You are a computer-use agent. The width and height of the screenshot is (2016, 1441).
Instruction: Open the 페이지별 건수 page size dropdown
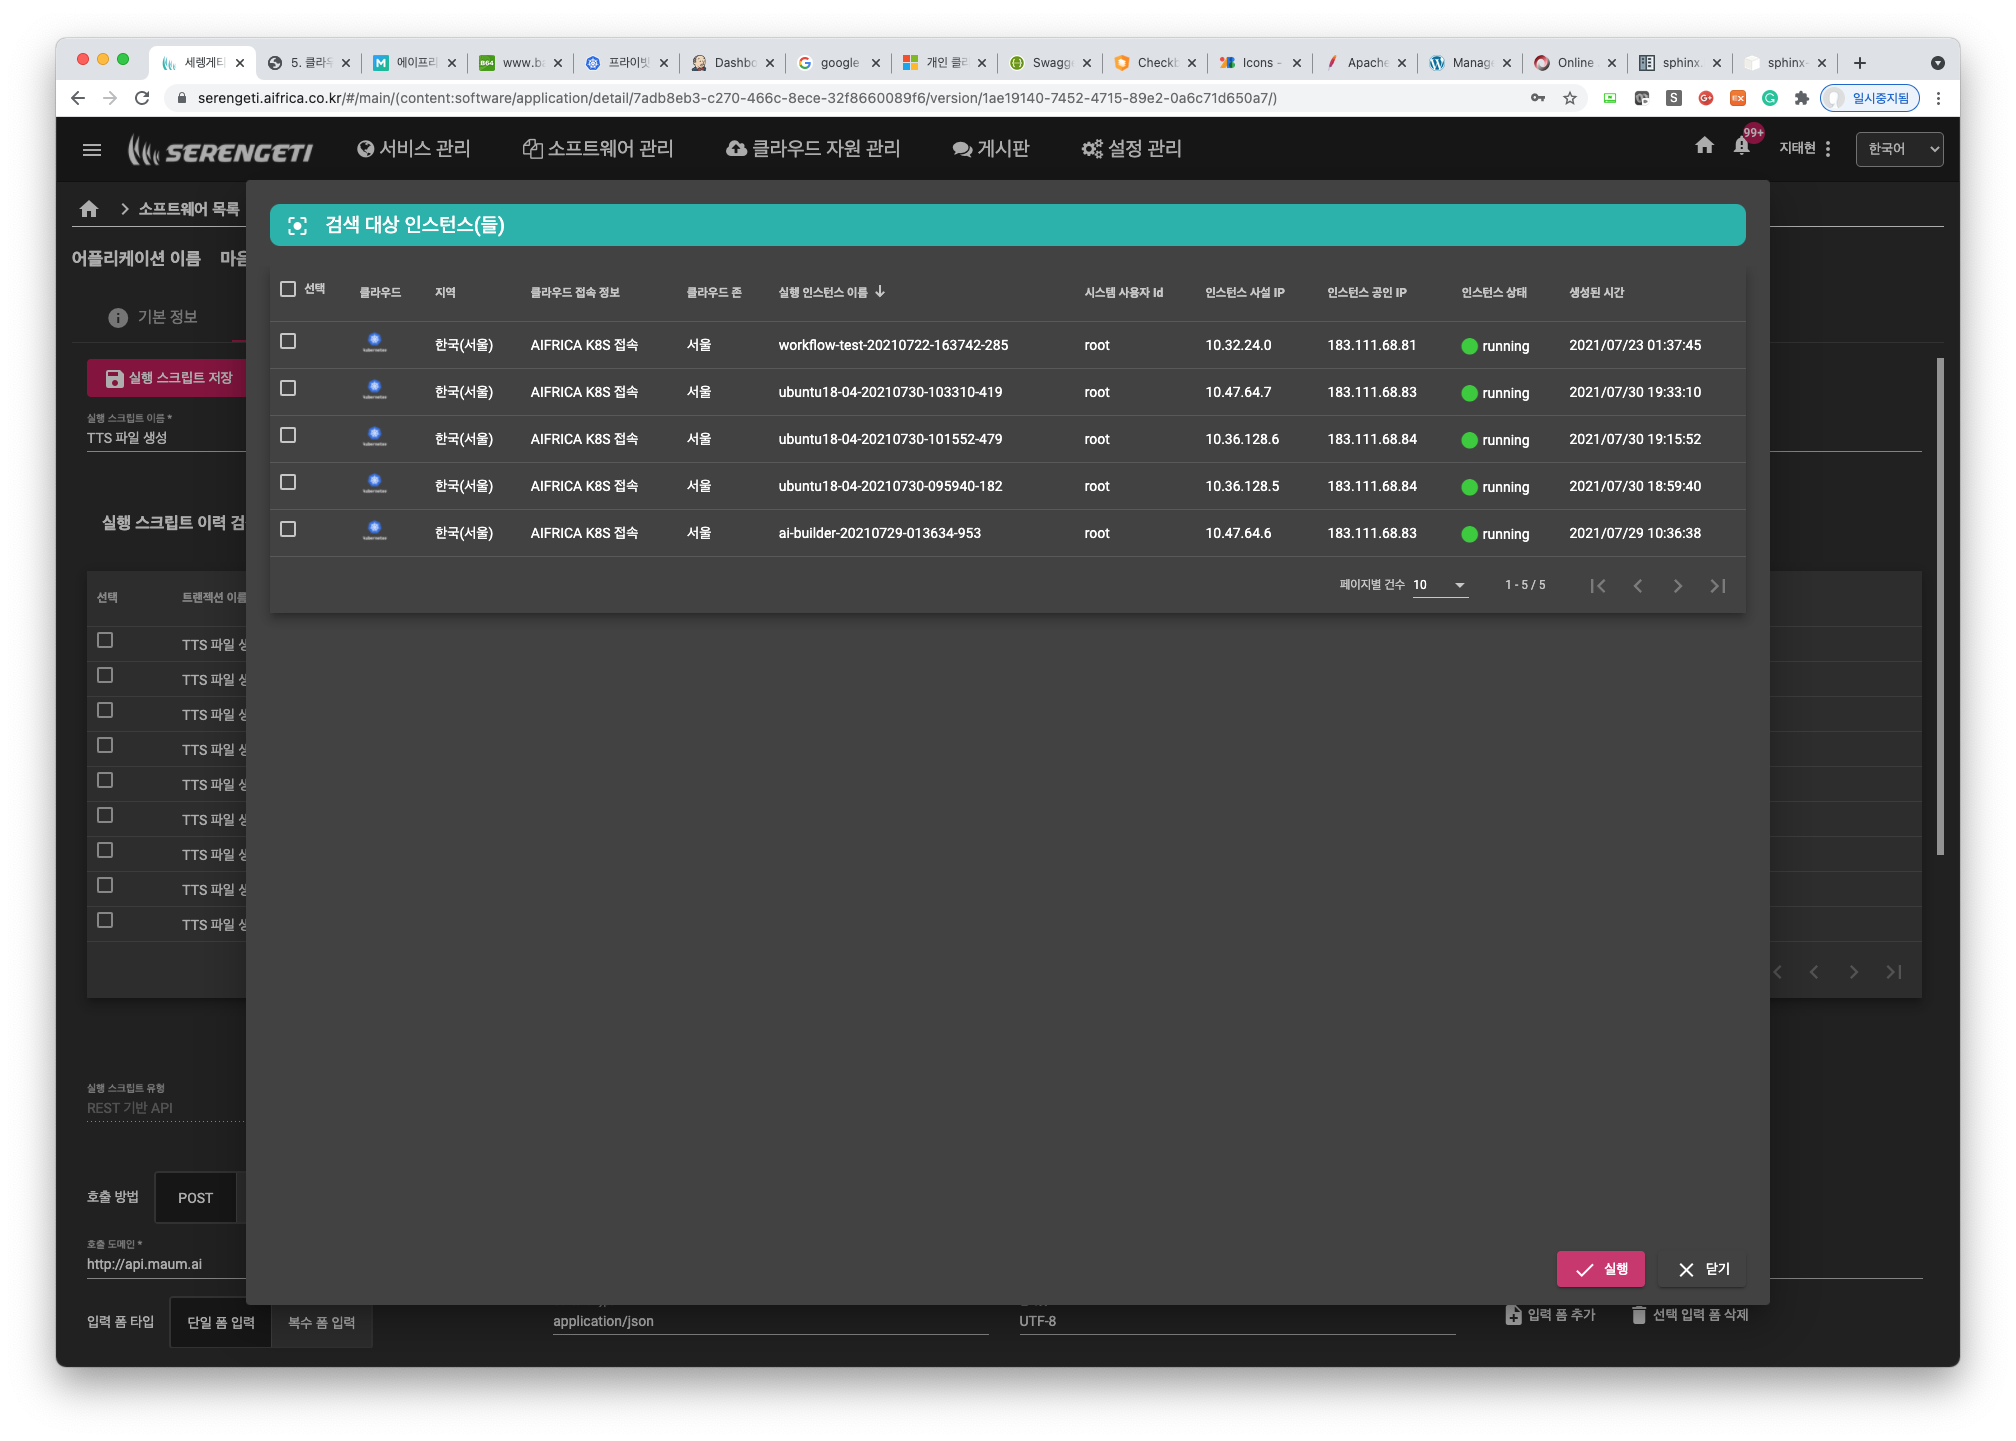(x=1440, y=585)
